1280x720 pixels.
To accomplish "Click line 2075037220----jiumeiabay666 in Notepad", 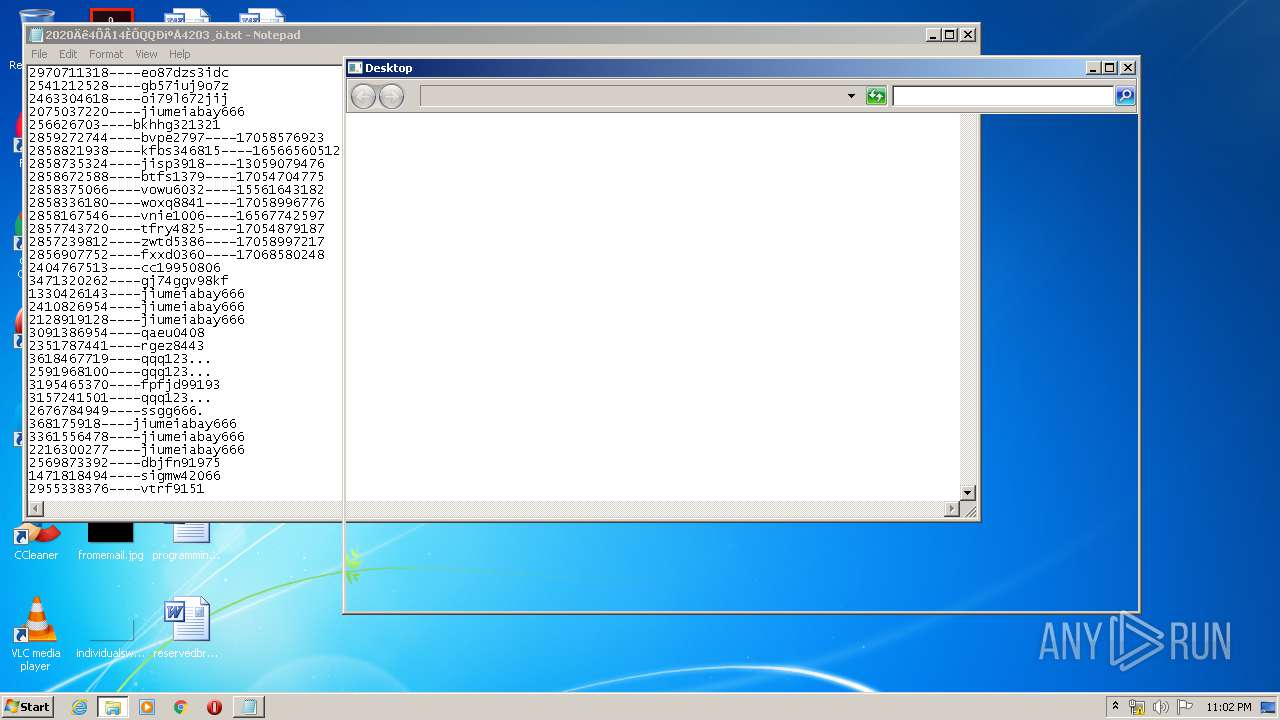I will pos(136,112).
